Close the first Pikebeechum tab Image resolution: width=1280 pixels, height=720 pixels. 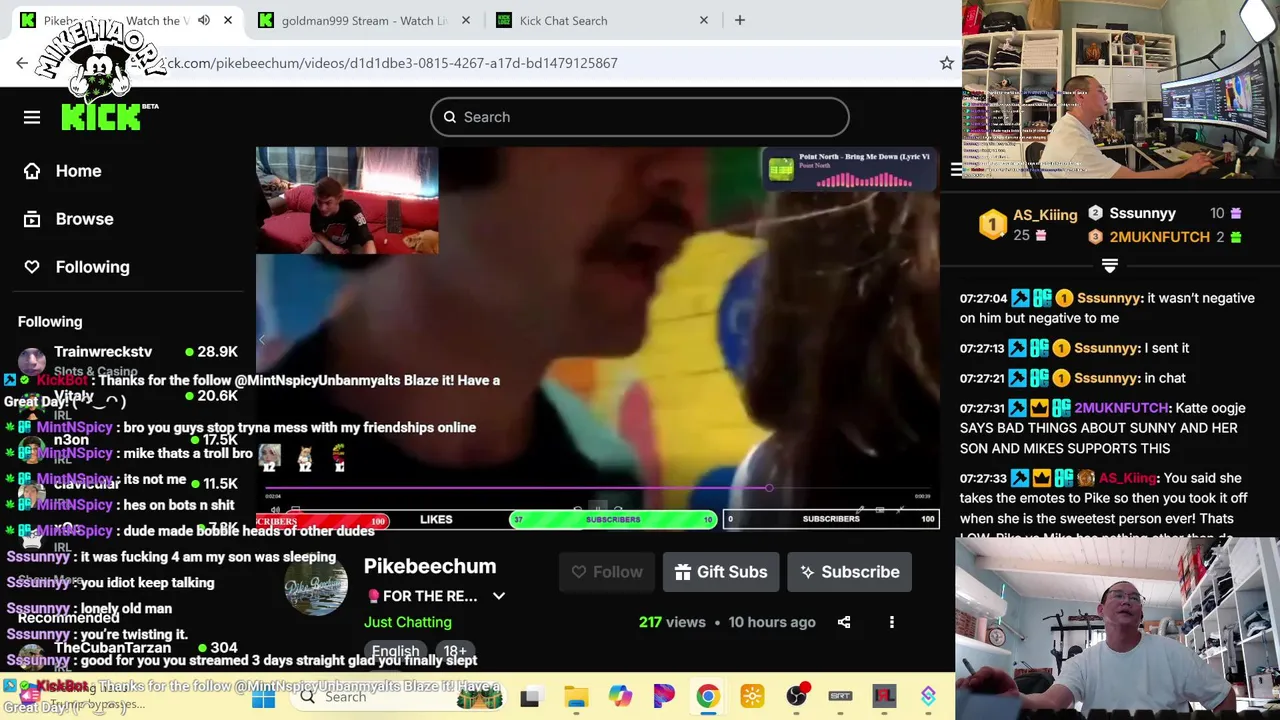click(228, 20)
